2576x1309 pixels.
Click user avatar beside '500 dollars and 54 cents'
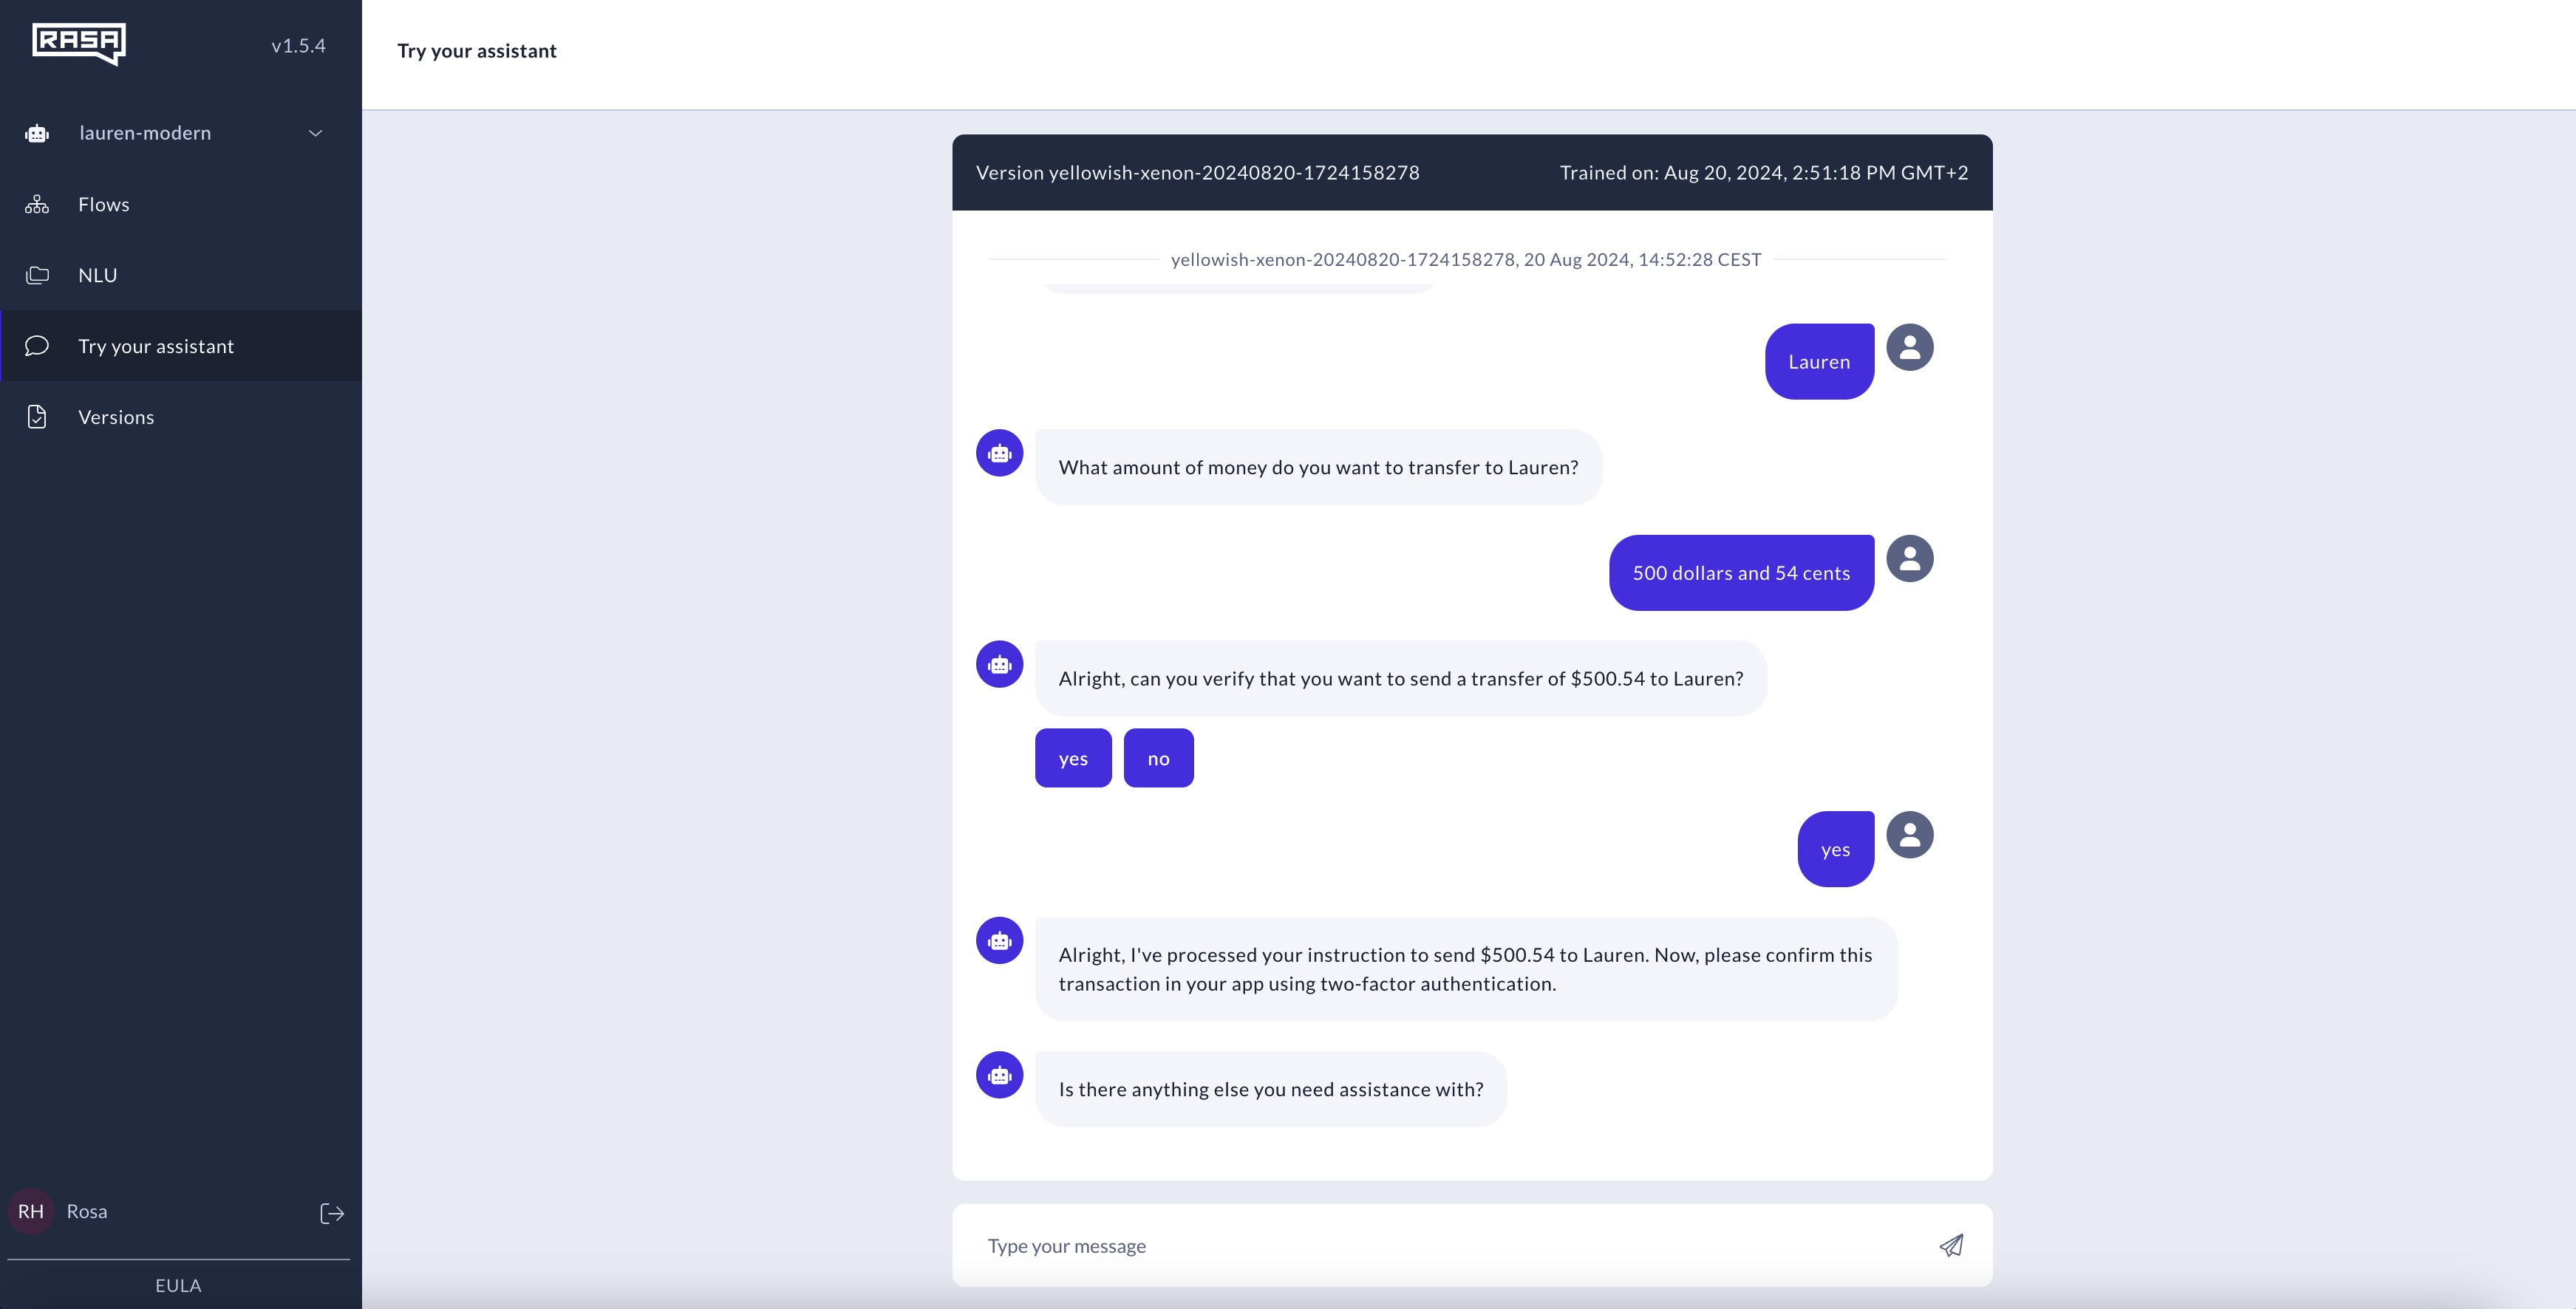pos(1909,558)
